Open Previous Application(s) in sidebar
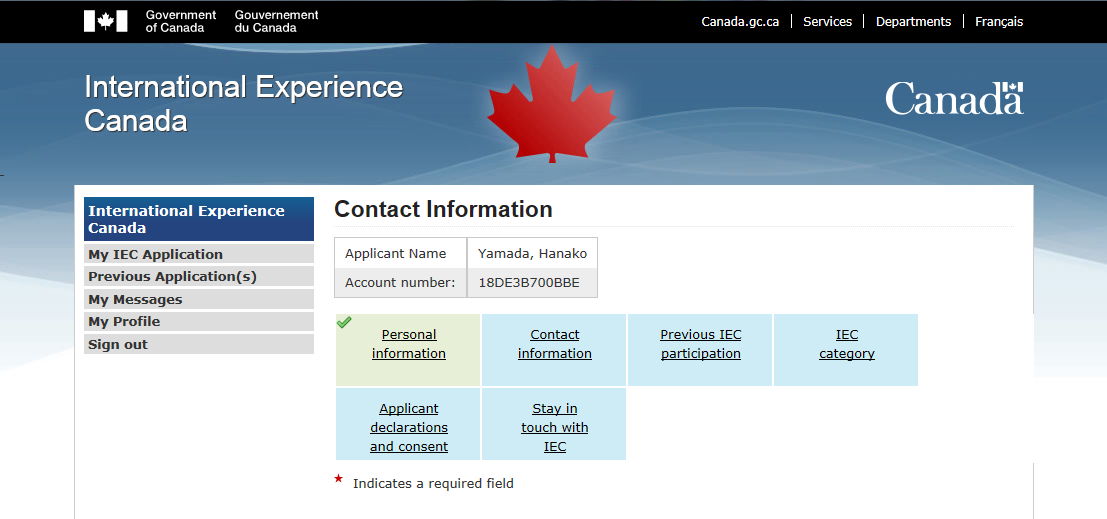 click(199, 277)
